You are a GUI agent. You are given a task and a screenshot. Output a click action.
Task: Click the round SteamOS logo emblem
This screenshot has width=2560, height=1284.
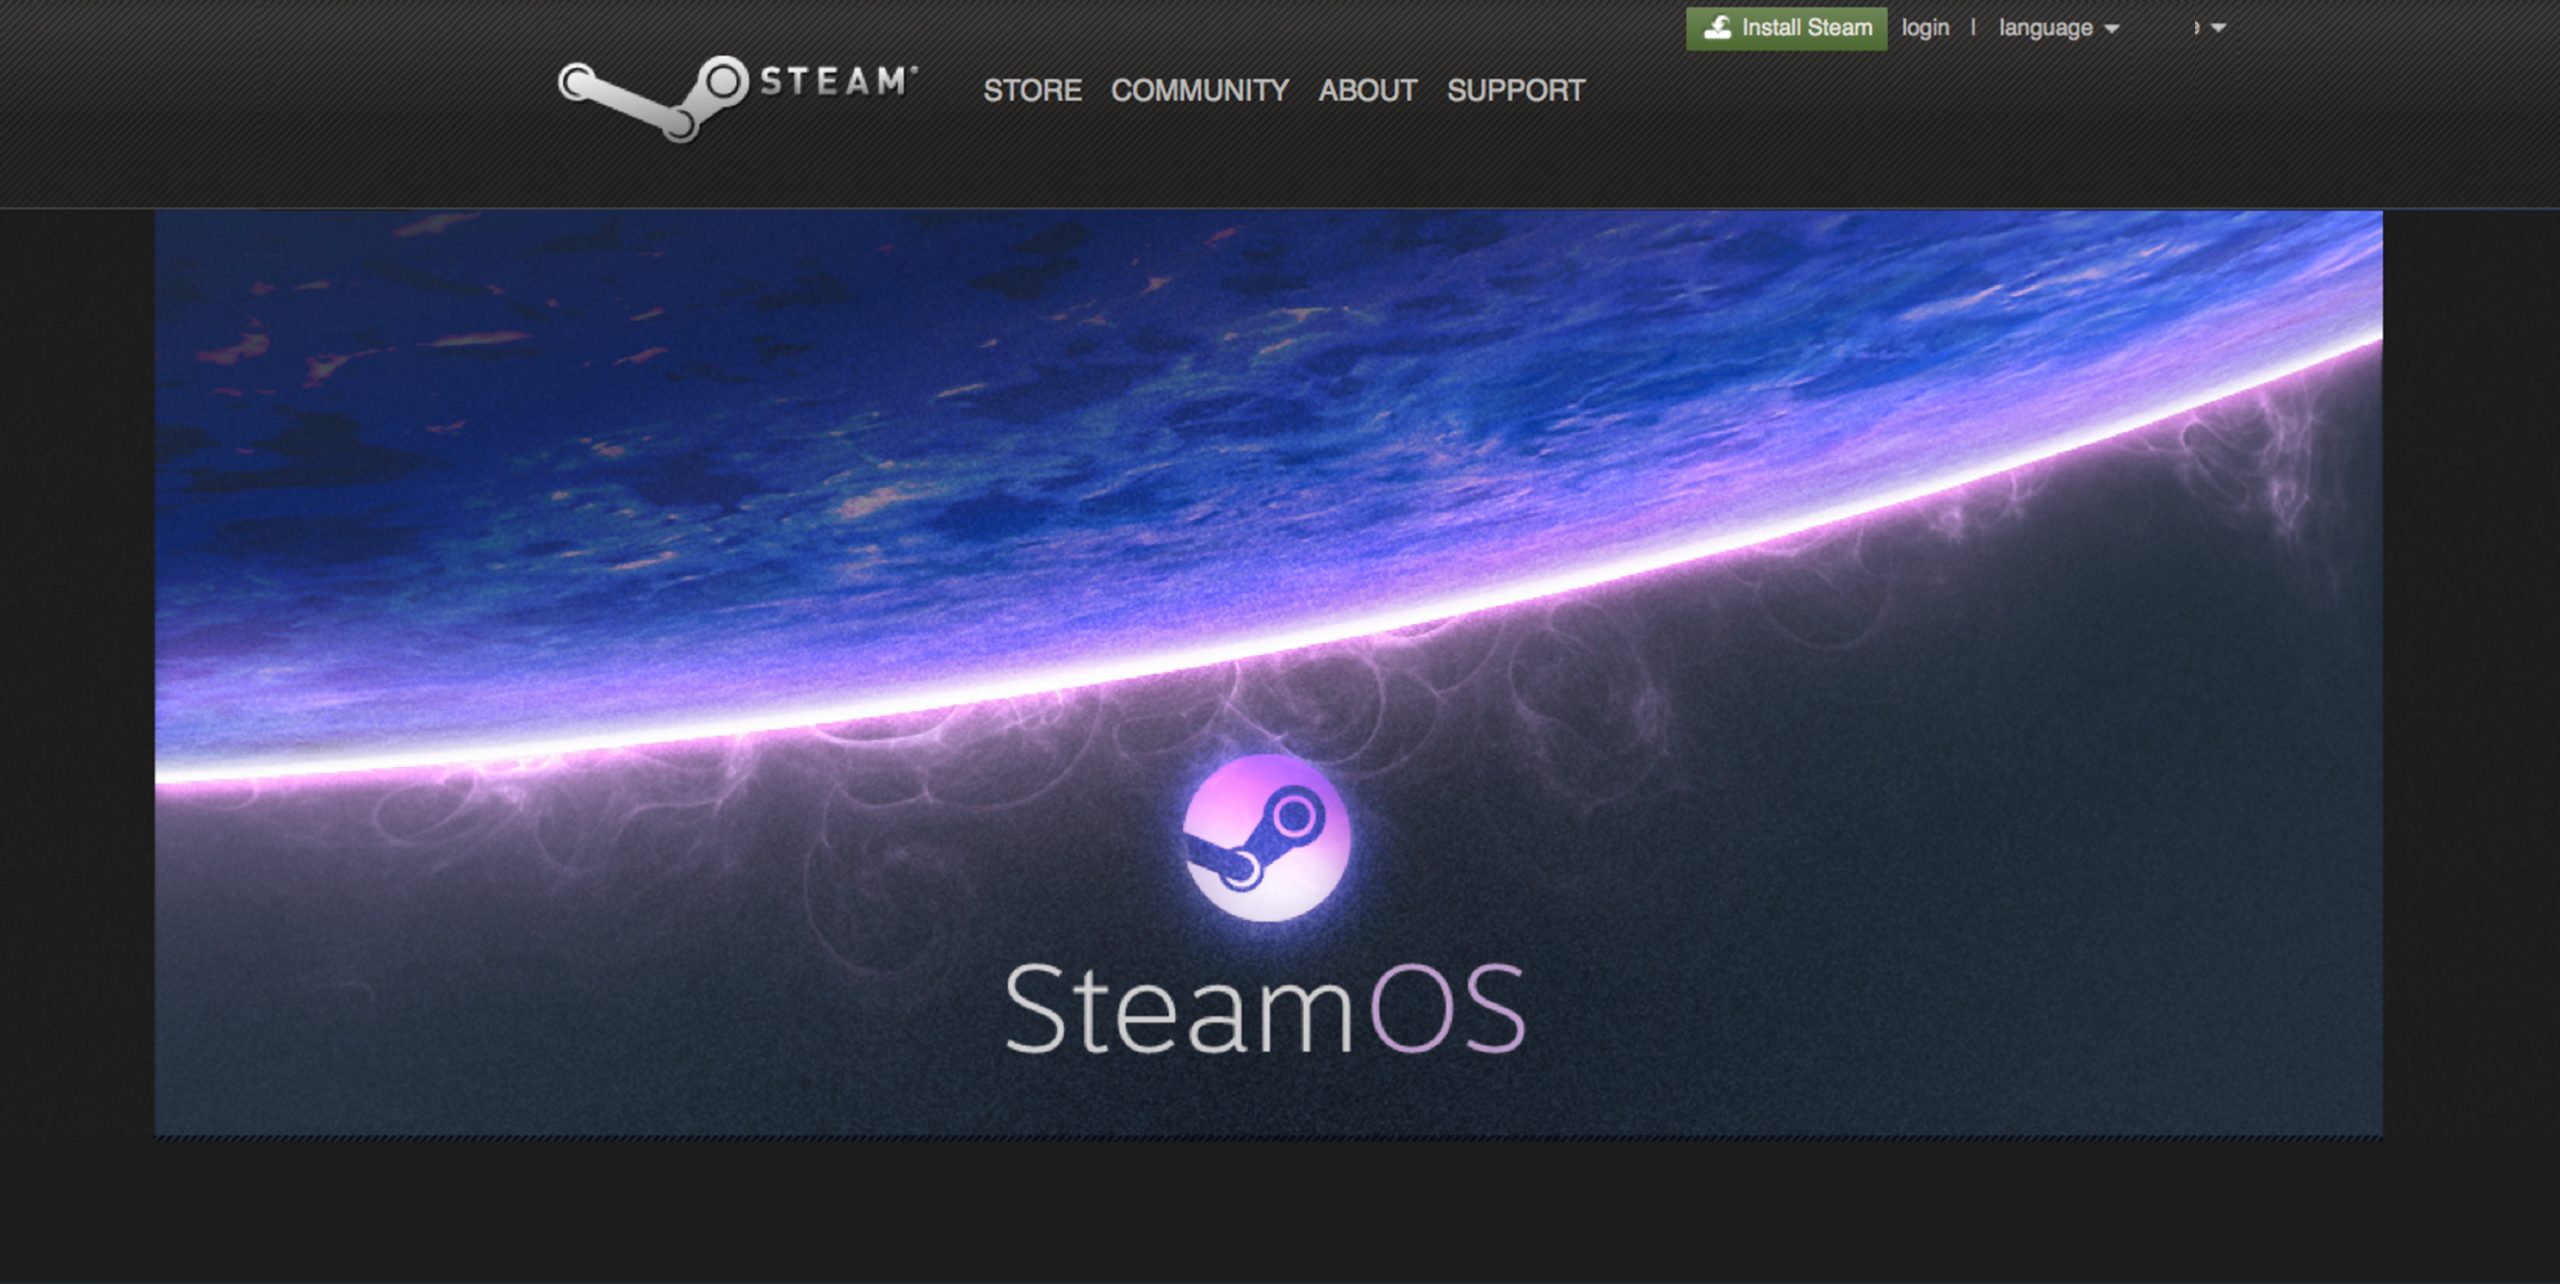pyautogui.click(x=1266, y=838)
